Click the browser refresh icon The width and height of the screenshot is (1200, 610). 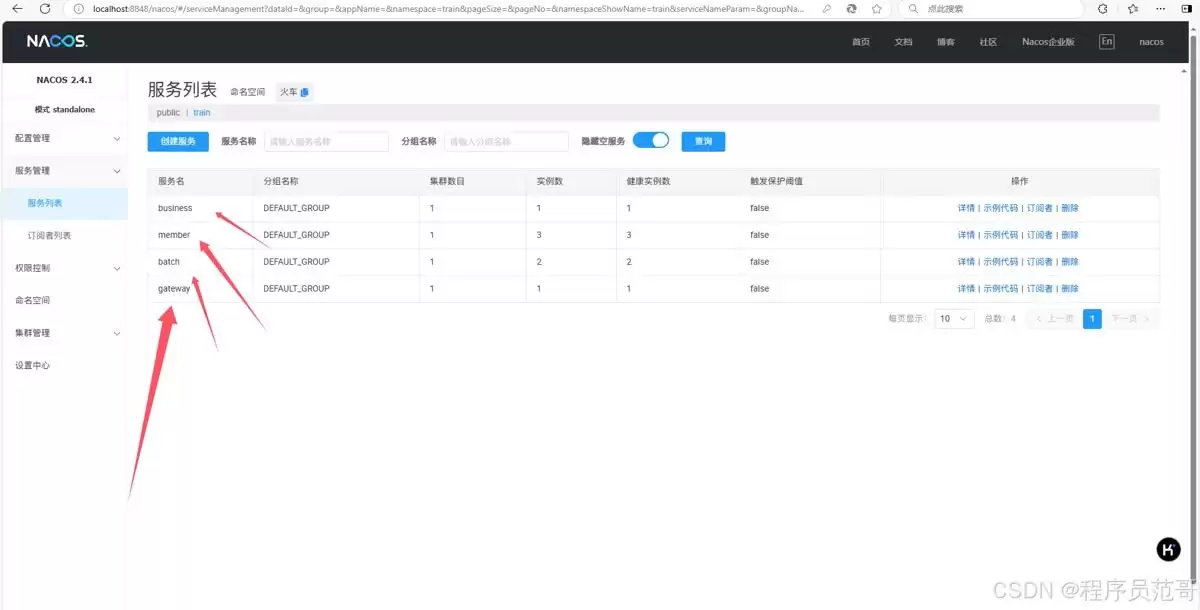(x=45, y=8)
